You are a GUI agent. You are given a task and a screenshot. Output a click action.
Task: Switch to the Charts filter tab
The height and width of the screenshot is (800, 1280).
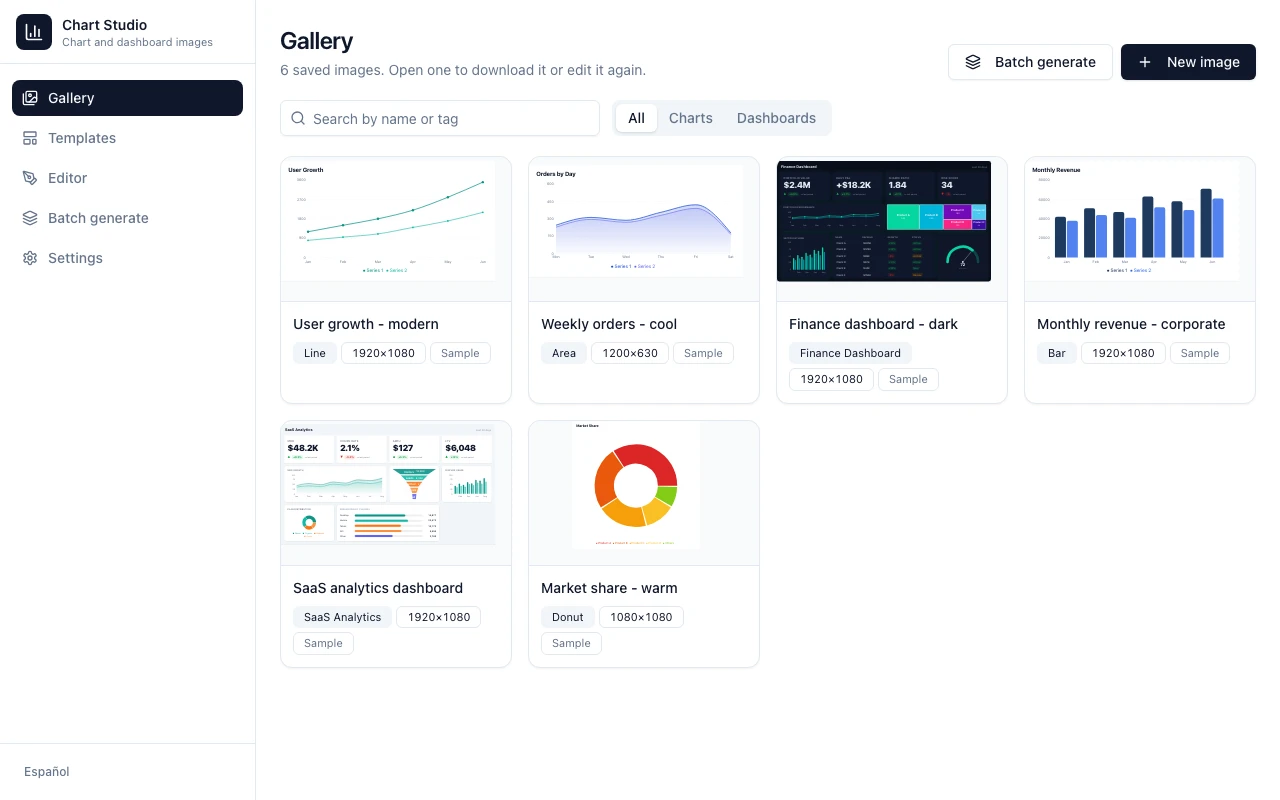(x=691, y=118)
